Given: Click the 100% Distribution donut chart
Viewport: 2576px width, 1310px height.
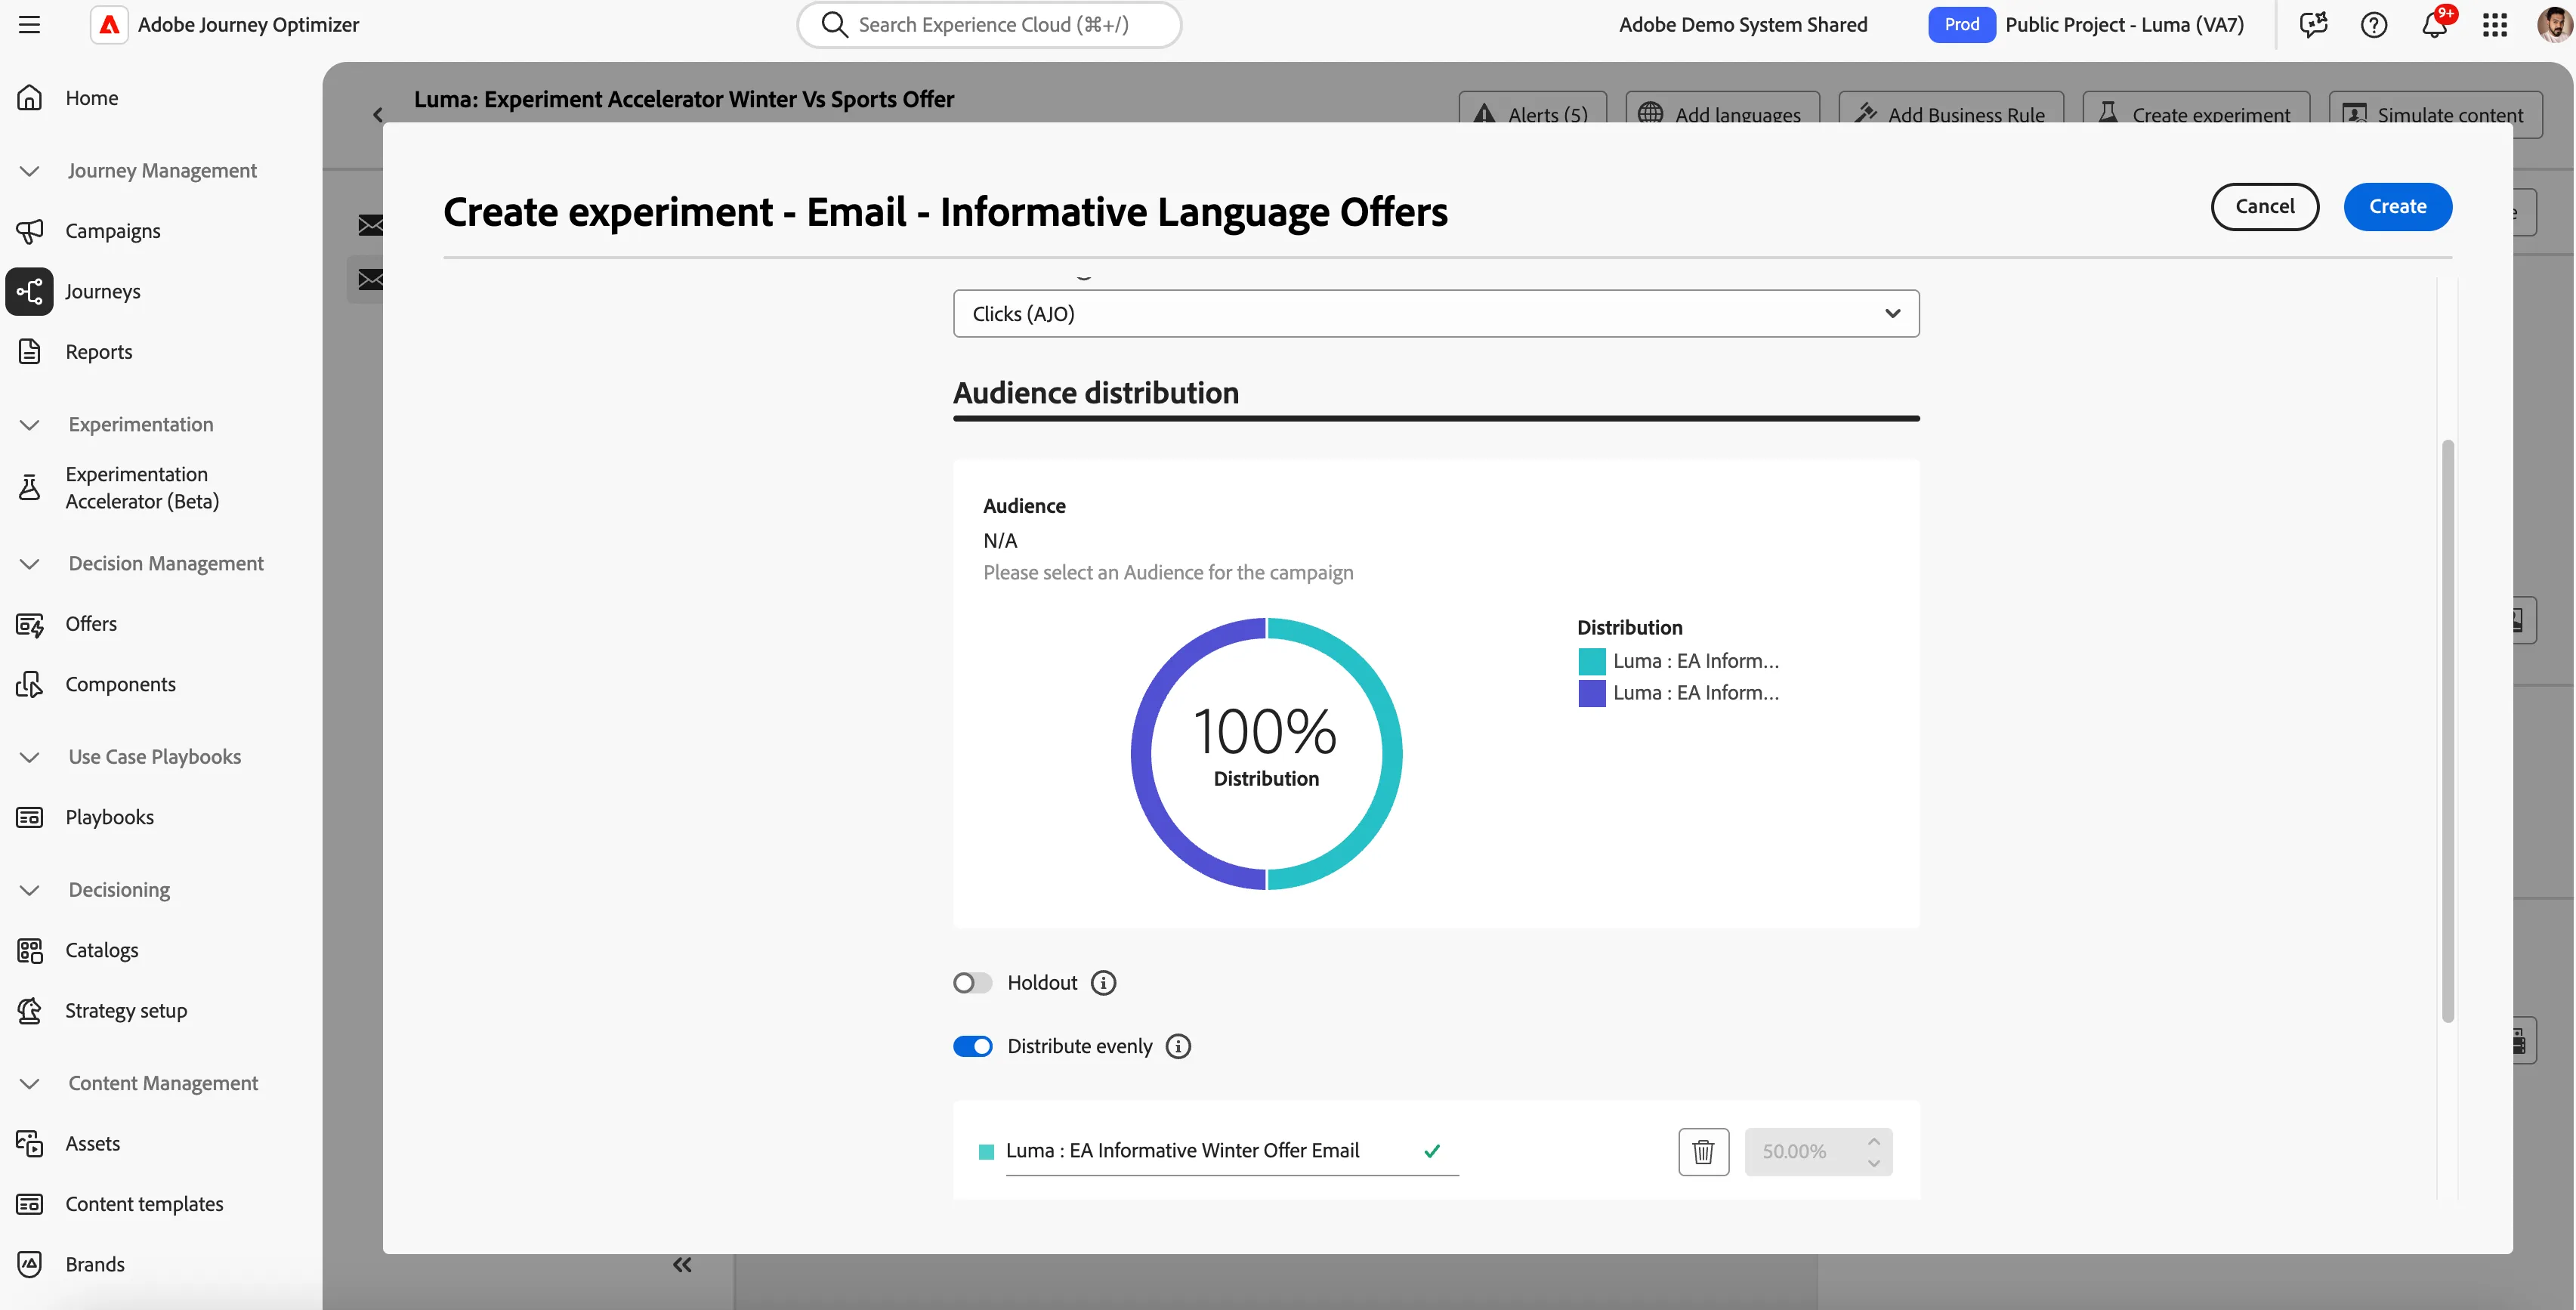Looking at the screenshot, I should coord(1266,754).
